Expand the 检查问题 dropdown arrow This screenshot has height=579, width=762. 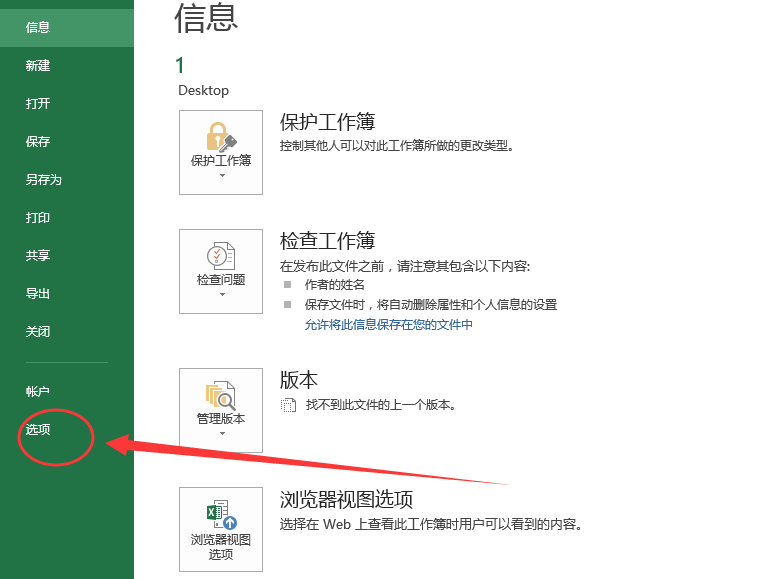tap(222, 295)
